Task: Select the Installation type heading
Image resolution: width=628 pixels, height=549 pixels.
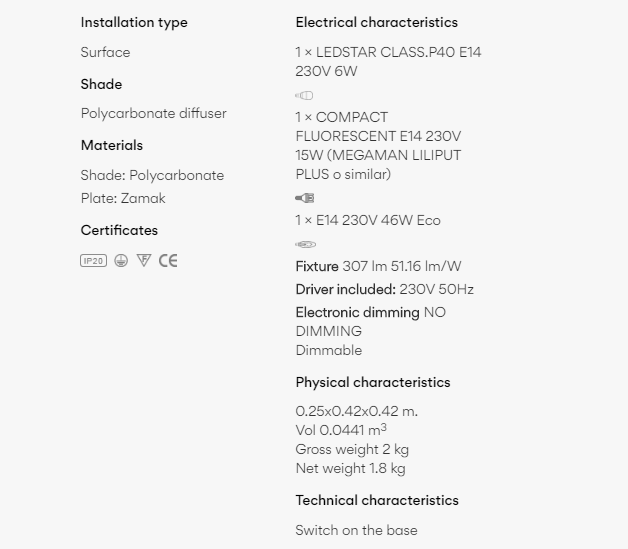Action: (x=134, y=22)
